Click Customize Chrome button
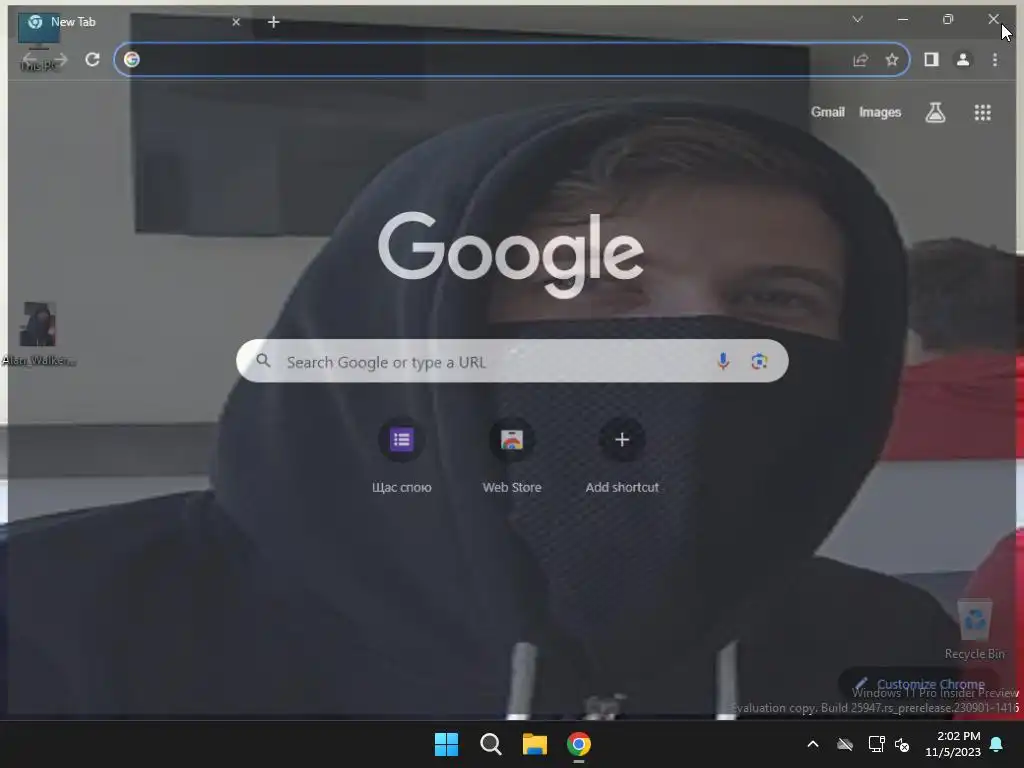Image resolution: width=1024 pixels, height=768 pixels. (x=920, y=684)
